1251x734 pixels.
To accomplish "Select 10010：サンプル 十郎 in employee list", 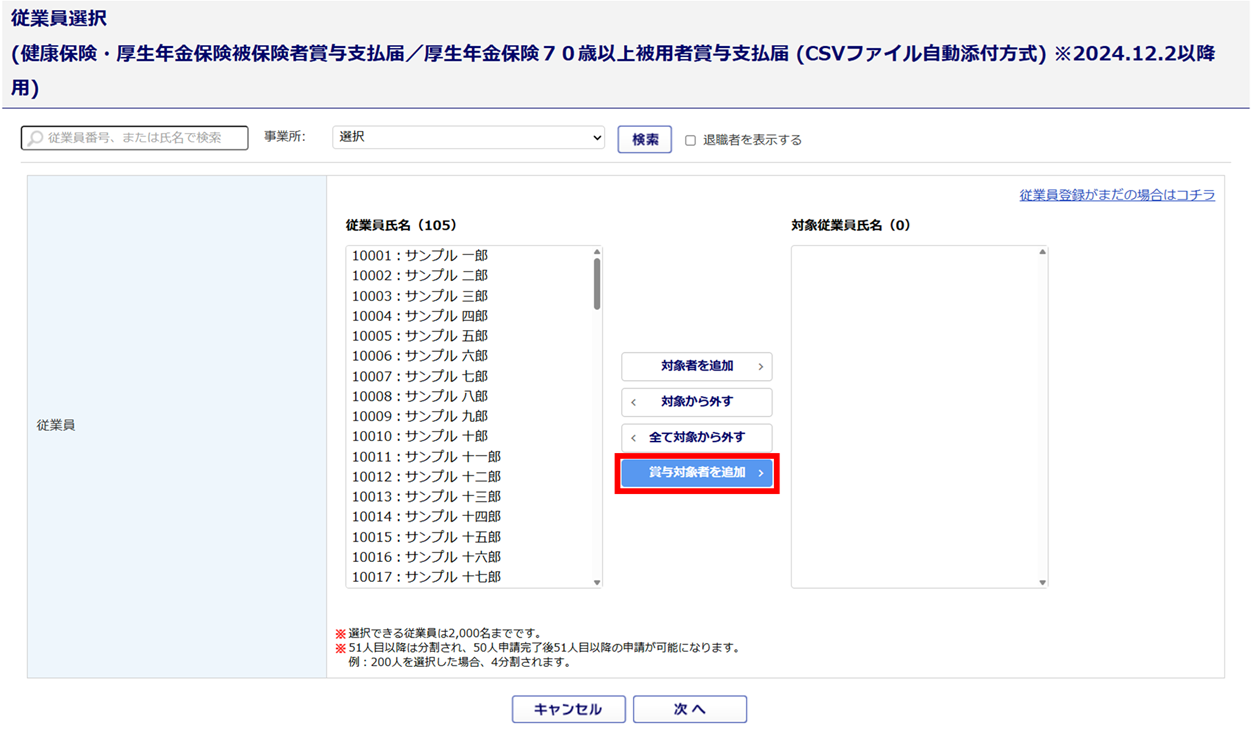I will 469,436.
